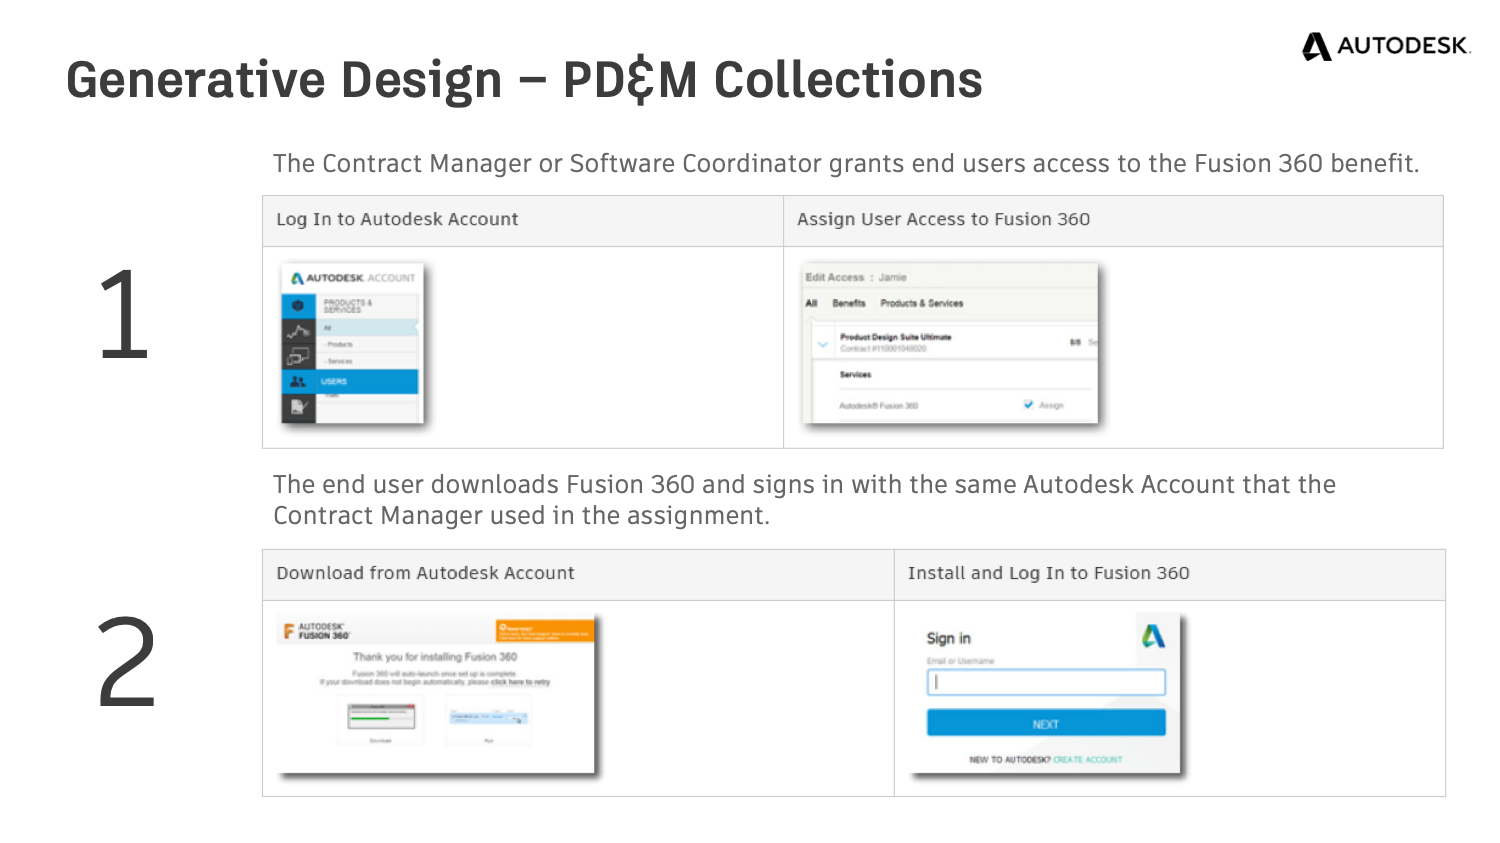Screen dimensions: 1500x843
Task: Select the All filter under Products & Services
Action: (x=327, y=327)
